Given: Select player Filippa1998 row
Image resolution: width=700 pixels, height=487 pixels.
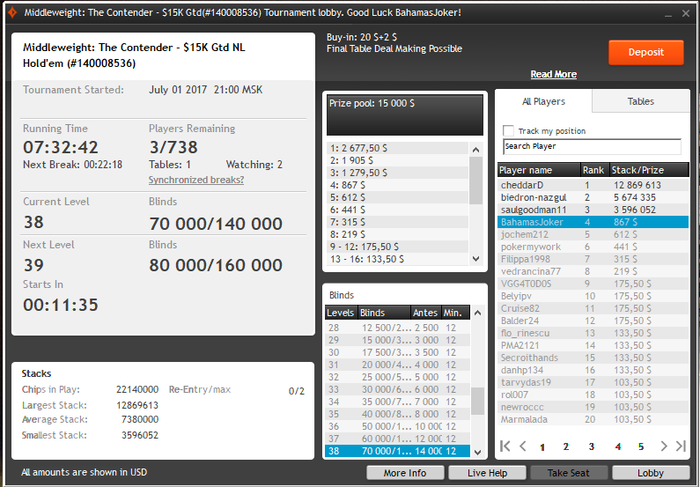Looking at the screenshot, I should click(593, 259).
